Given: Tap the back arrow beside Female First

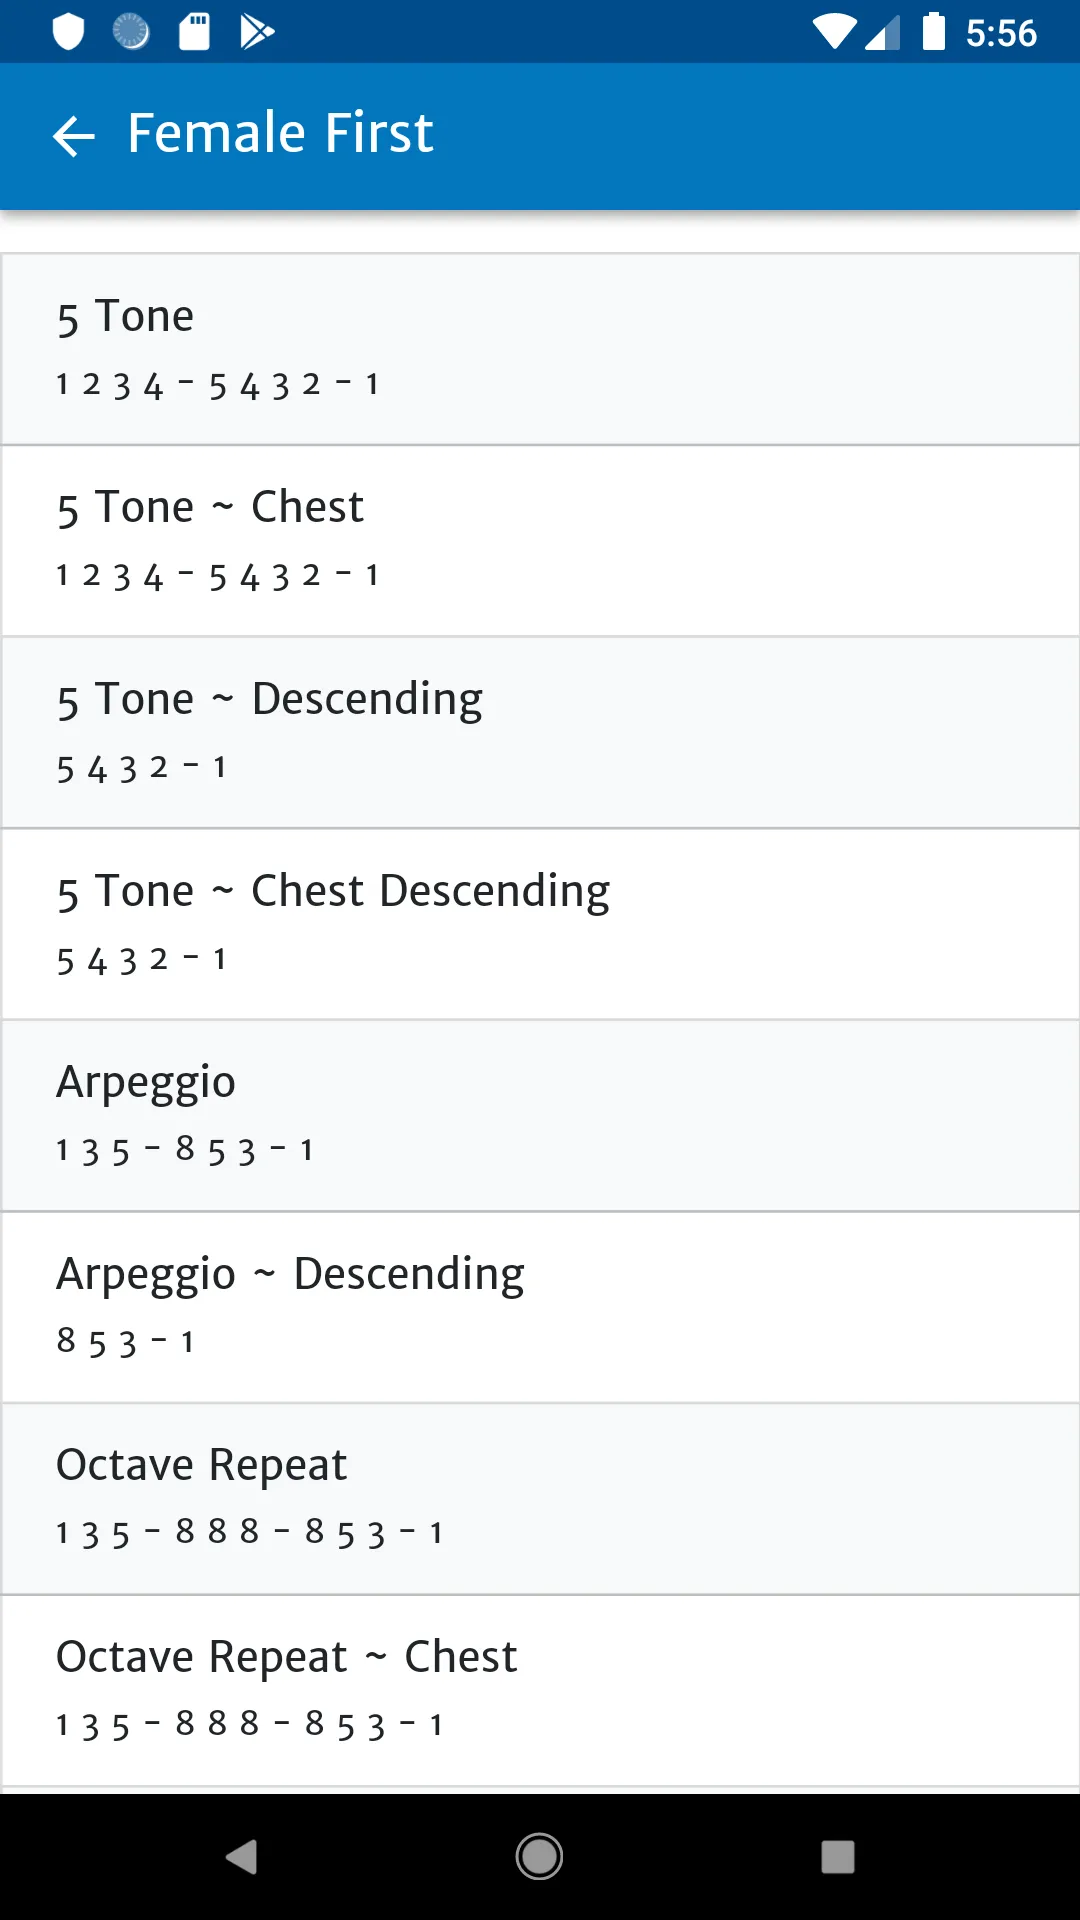Looking at the screenshot, I should 73,136.
